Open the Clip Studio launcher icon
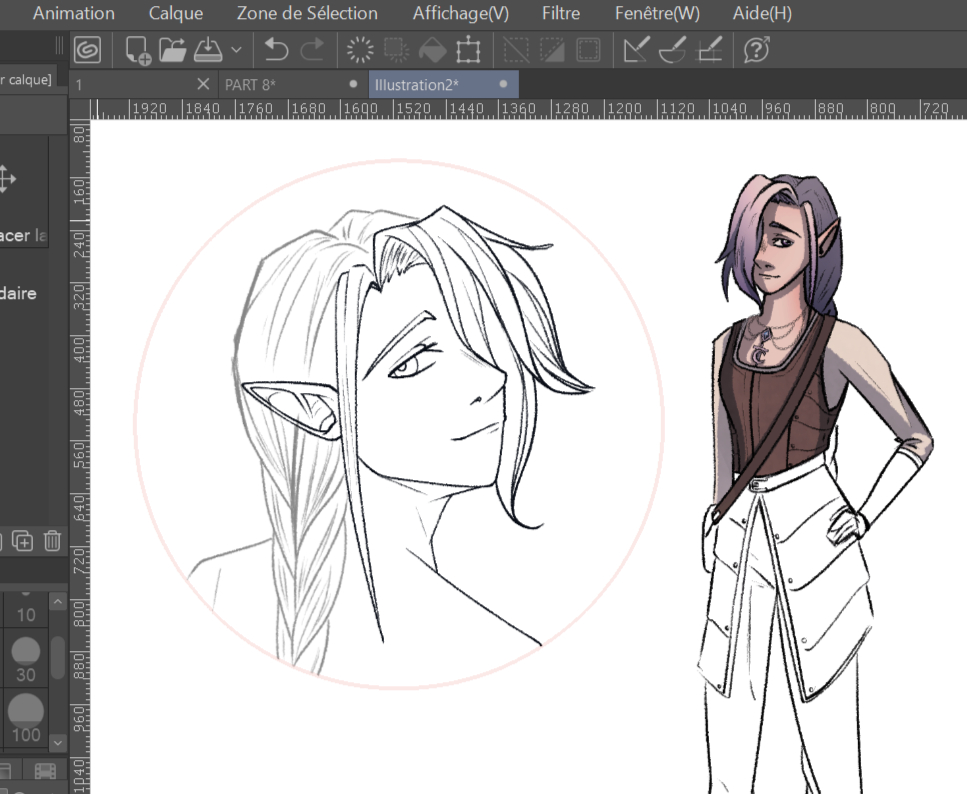 tap(88, 48)
